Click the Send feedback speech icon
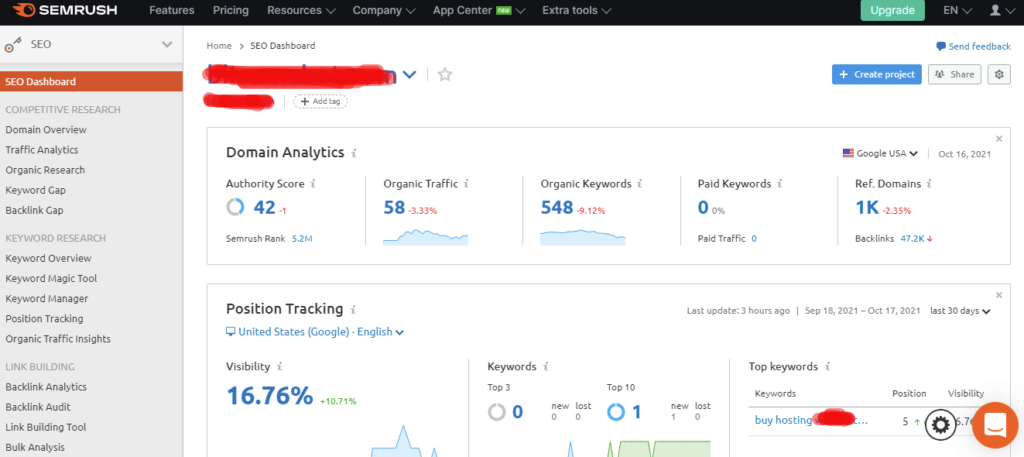The image size is (1024, 457). pyautogui.click(x=941, y=46)
